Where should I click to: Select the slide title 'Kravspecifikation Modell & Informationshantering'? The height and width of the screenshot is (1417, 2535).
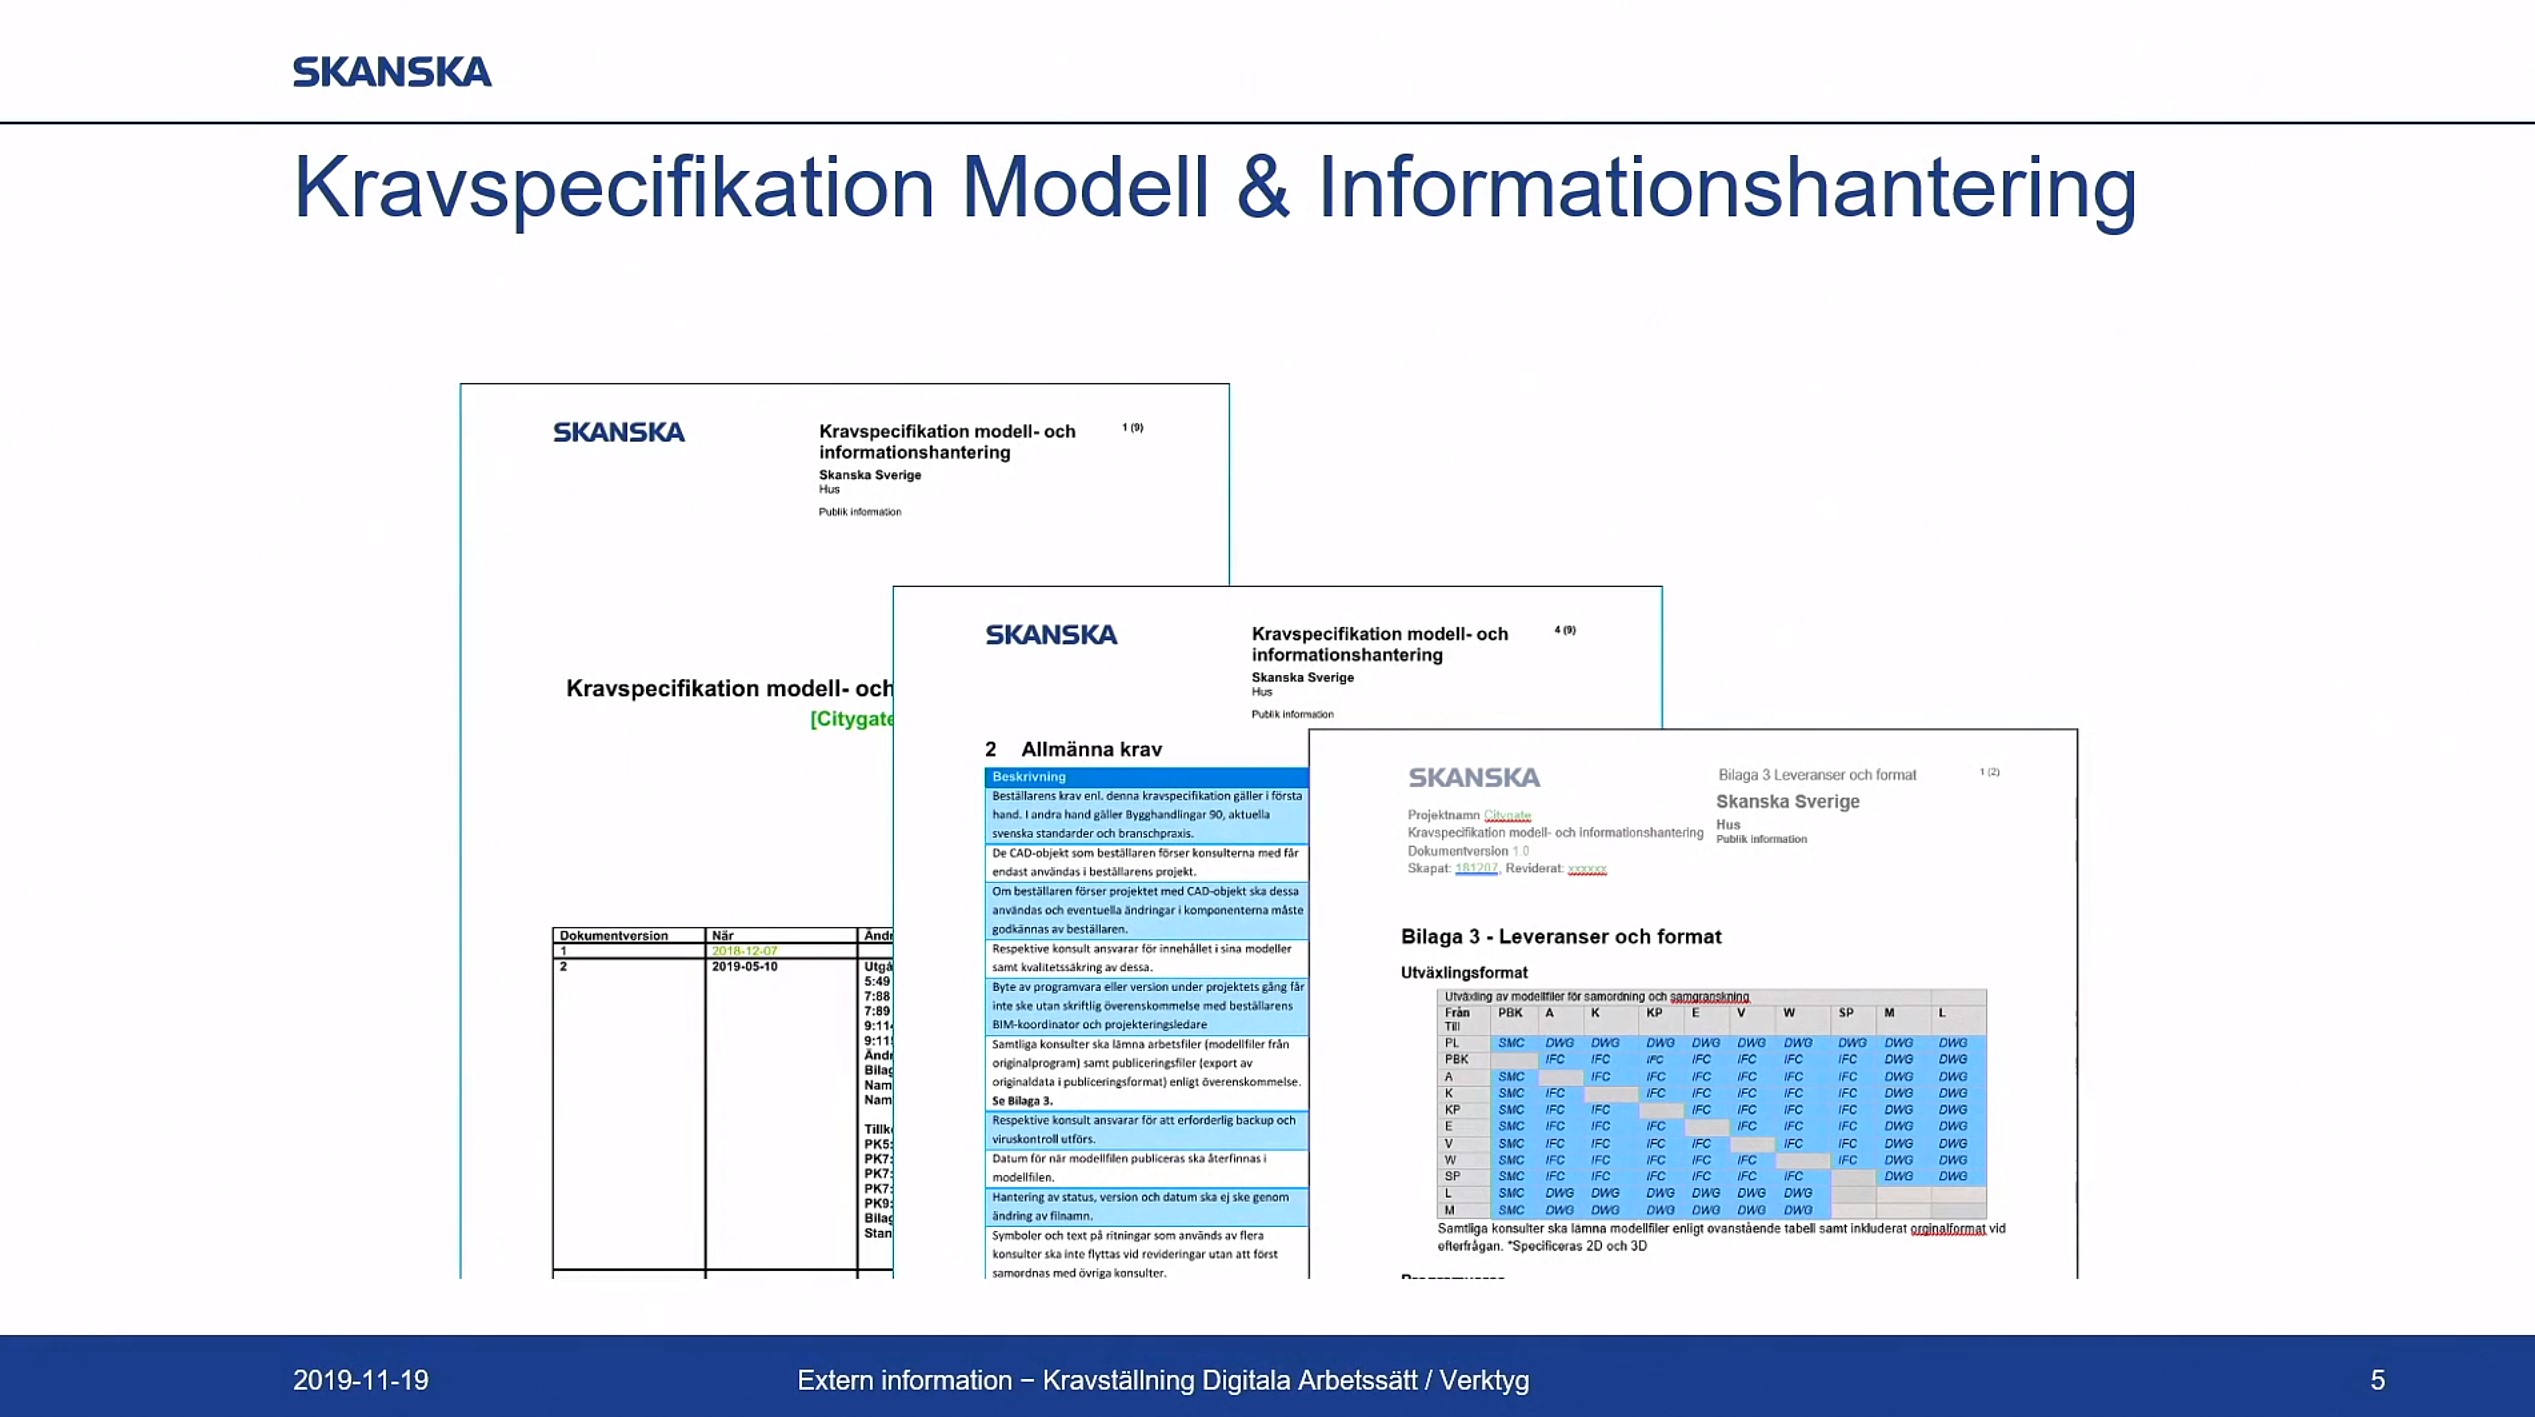click(1215, 188)
